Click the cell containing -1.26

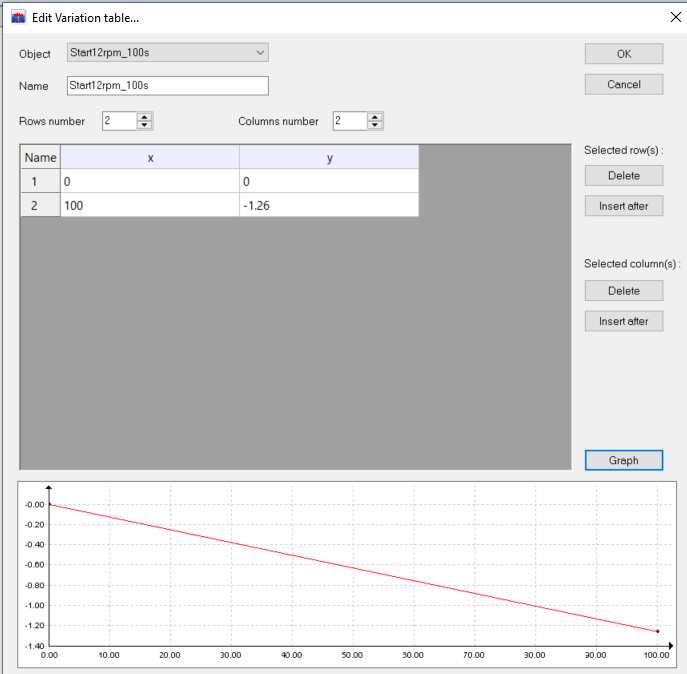329,204
